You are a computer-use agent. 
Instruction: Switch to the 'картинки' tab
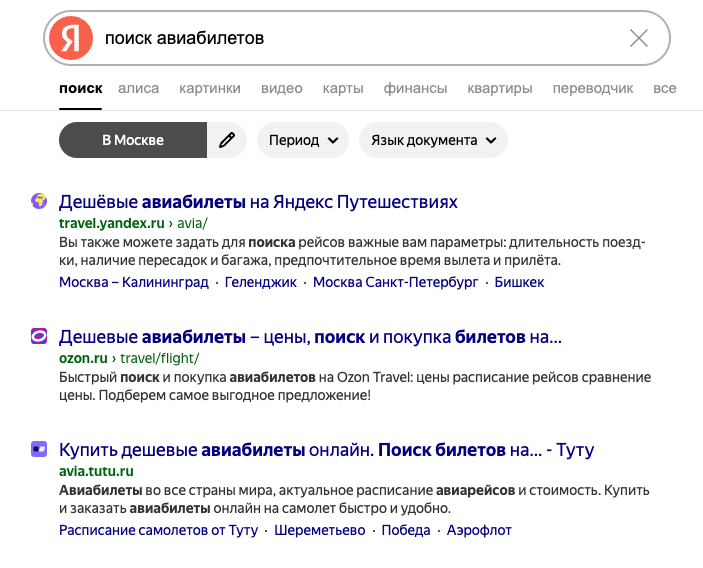(x=210, y=88)
